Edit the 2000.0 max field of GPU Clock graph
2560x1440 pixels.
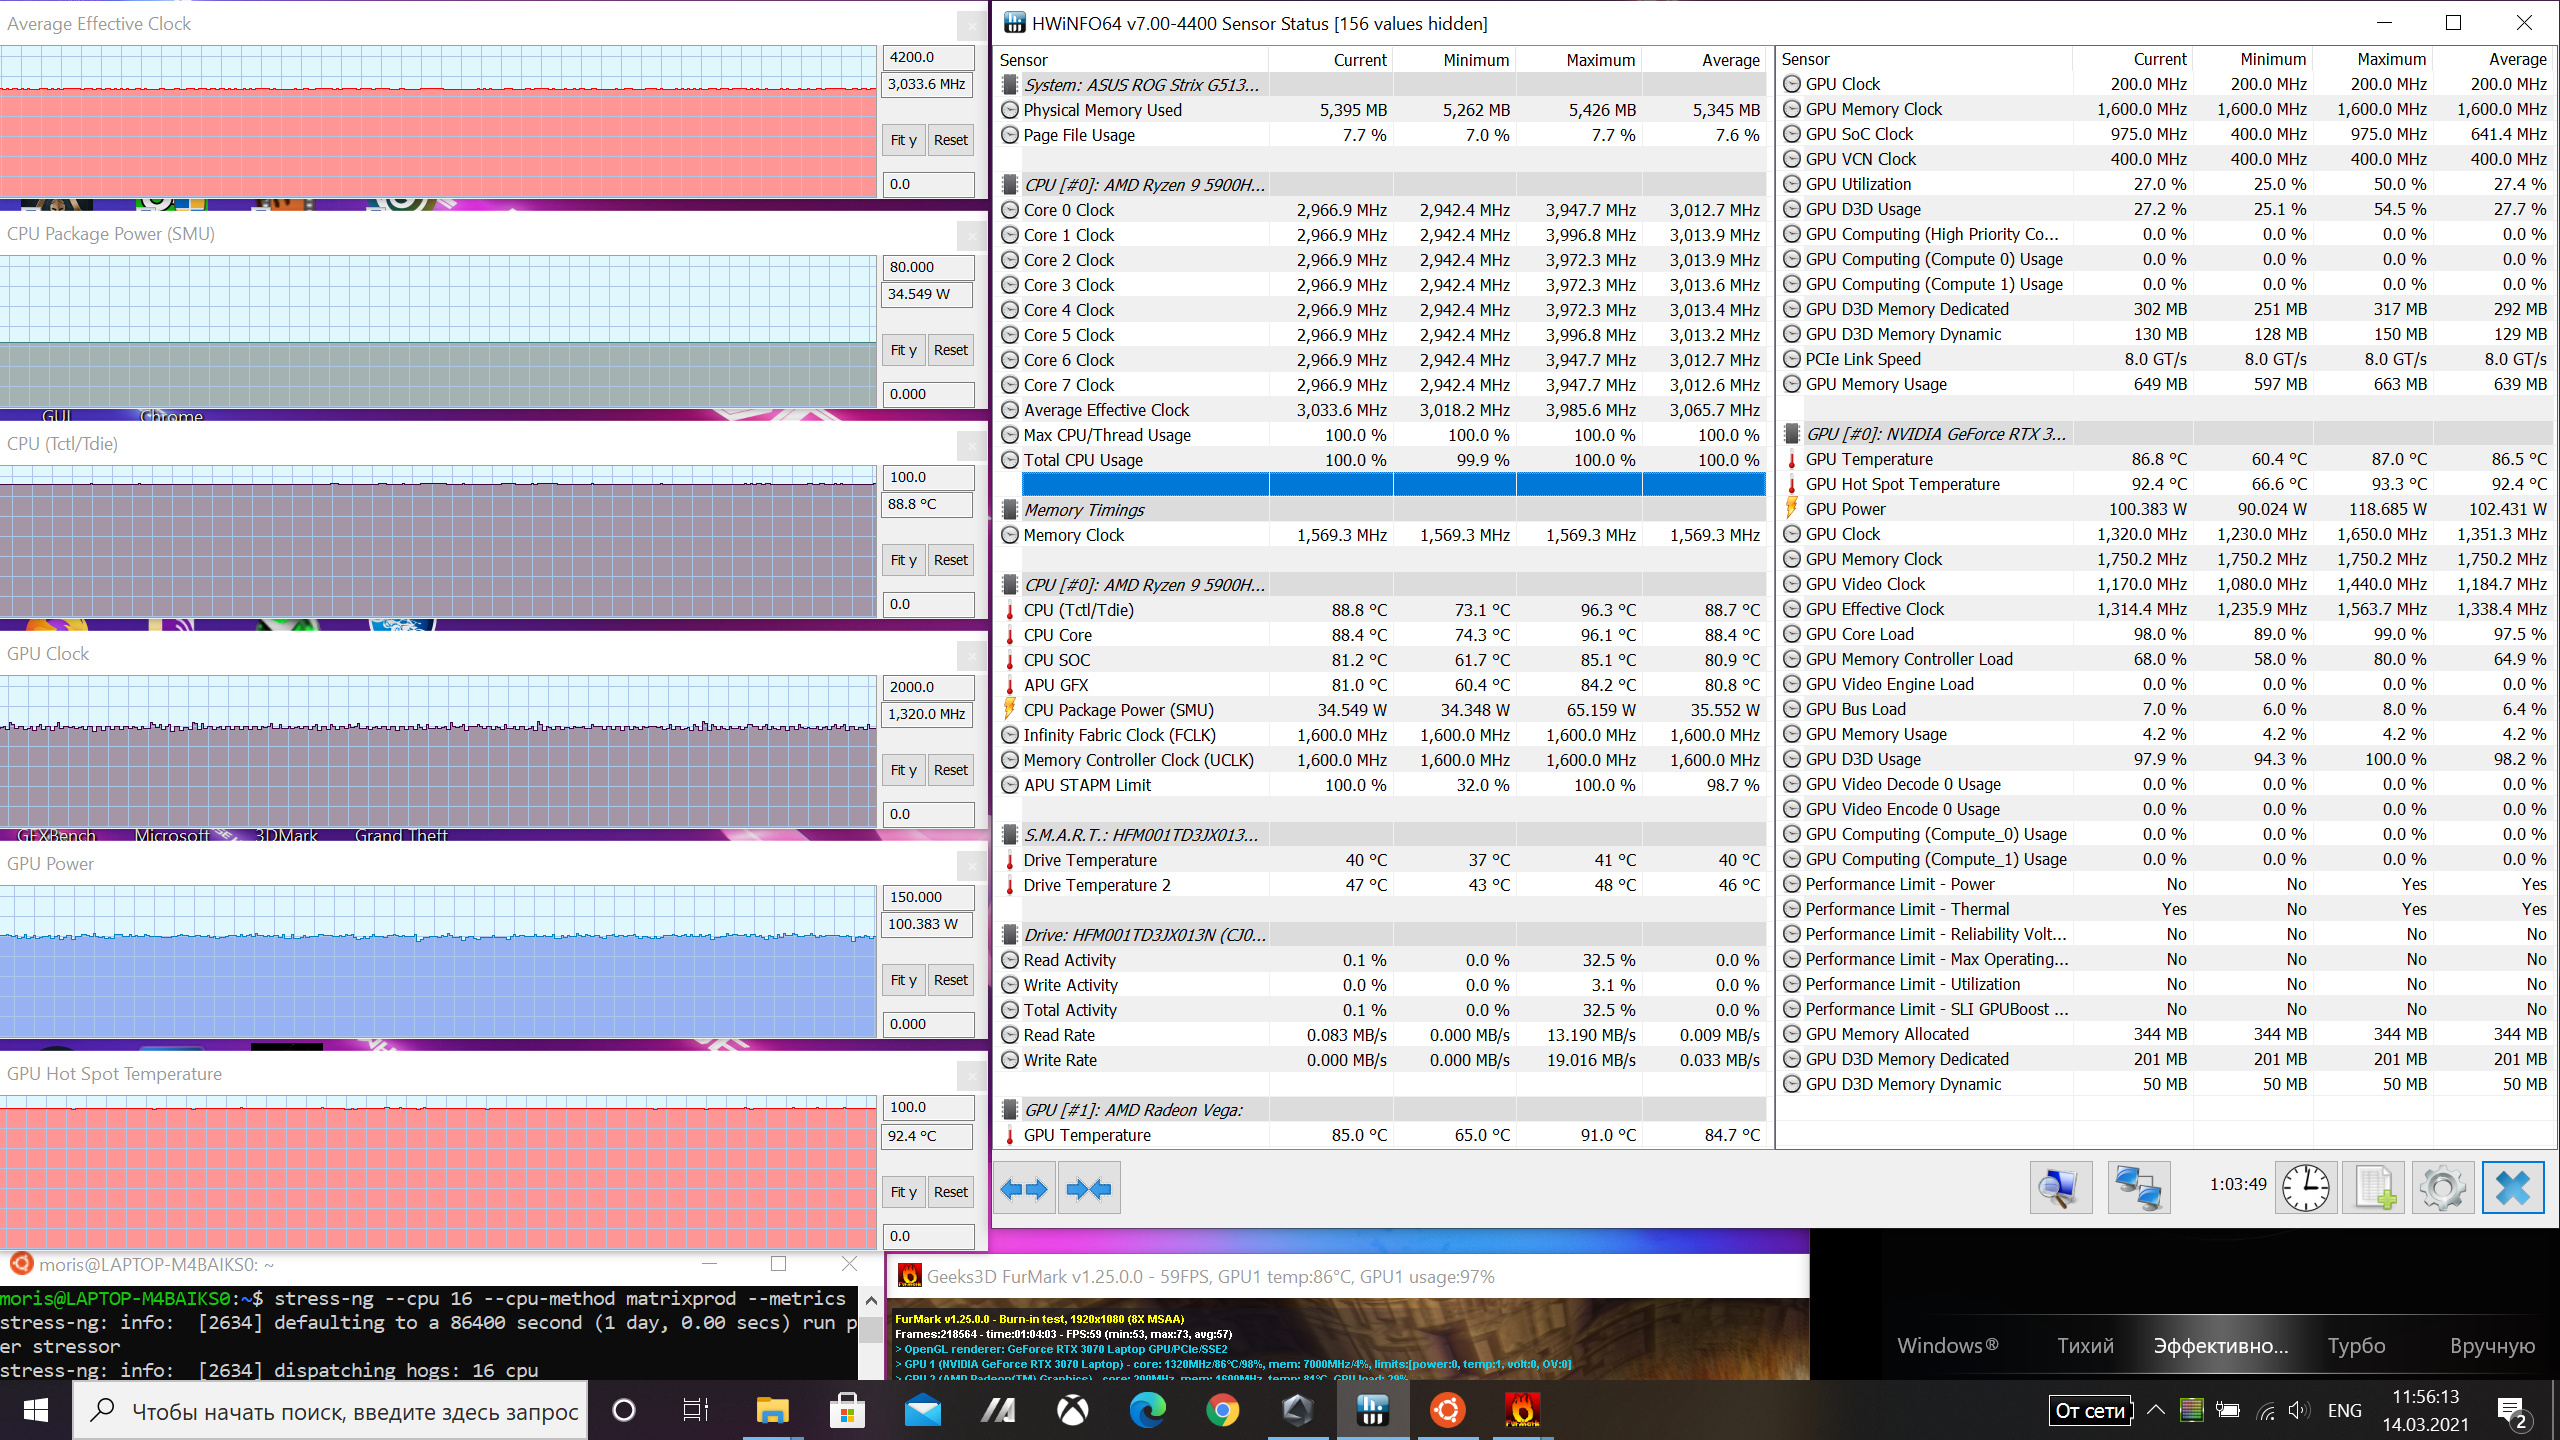pos(928,687)
